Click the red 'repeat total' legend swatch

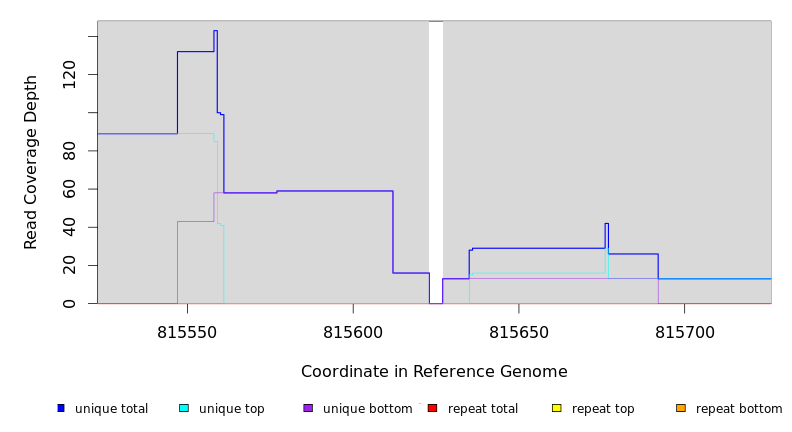coord(432,408)
